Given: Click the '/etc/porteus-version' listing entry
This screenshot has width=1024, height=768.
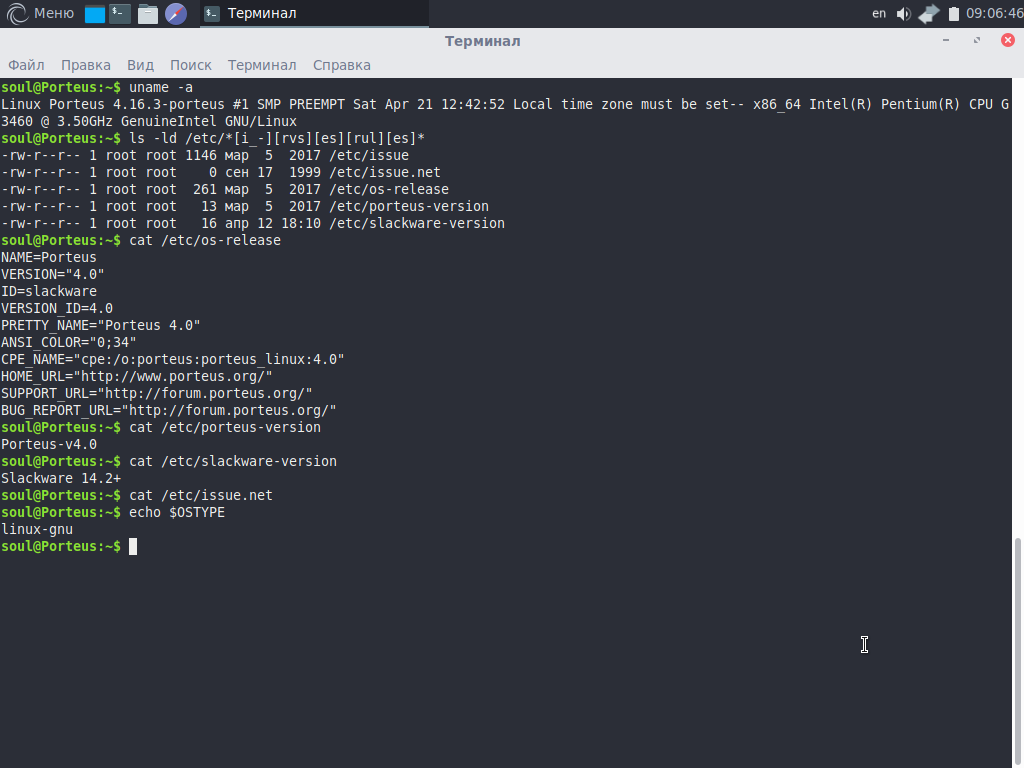Looking at the screenshot, I should pos(409,206).
